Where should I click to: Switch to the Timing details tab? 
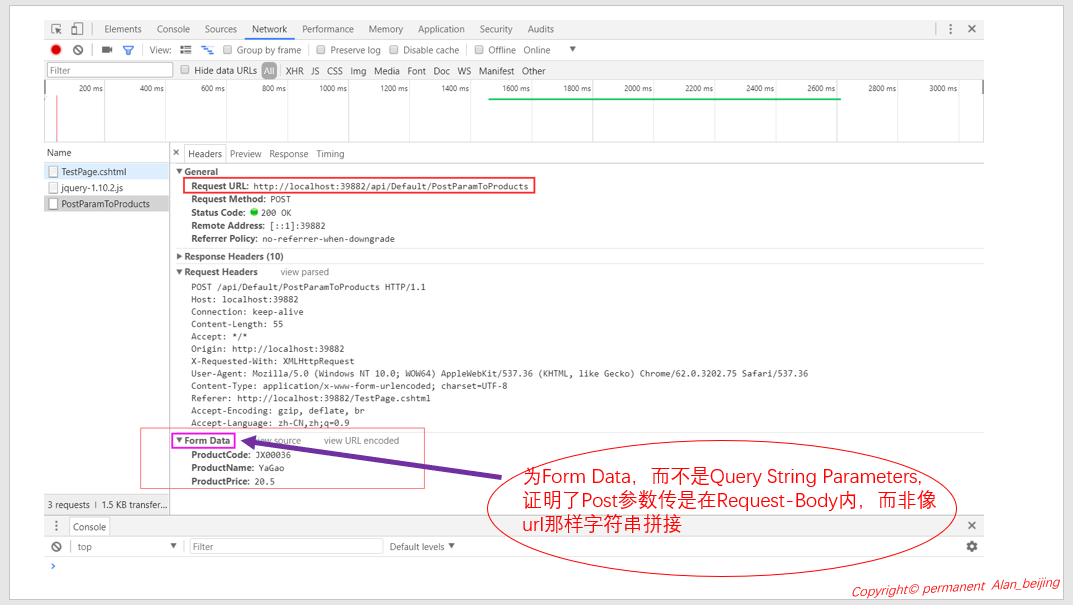point(330,154)
